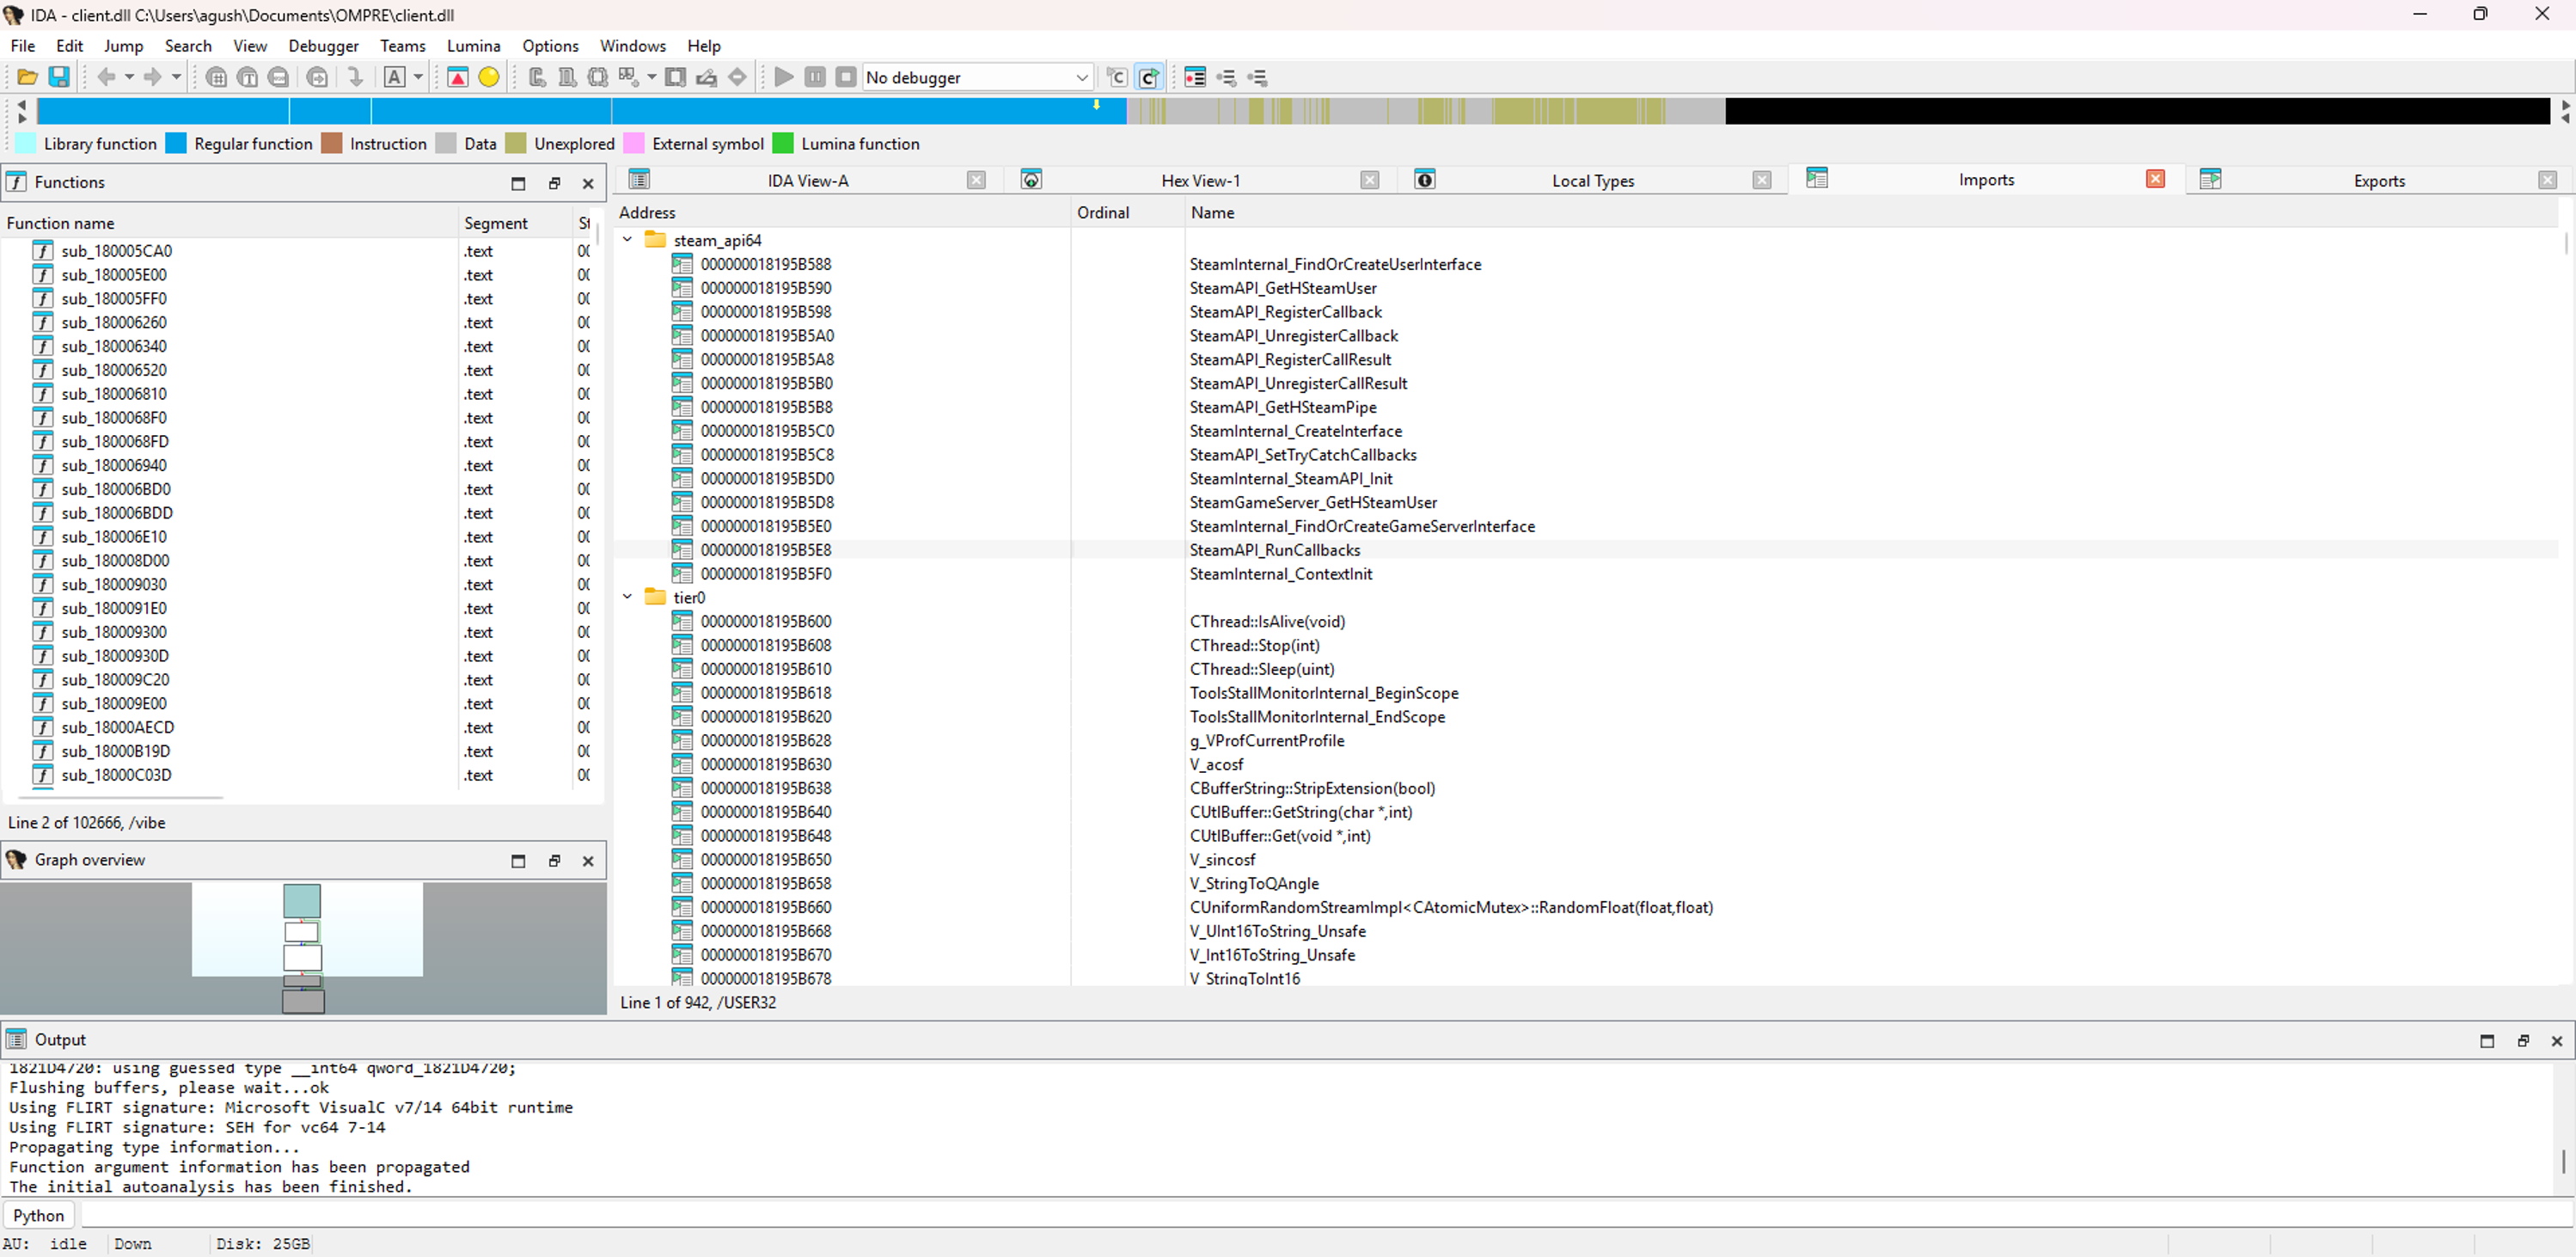This screenshot has height=1257, width=2576.
Task: Click the diamond-shaped toolbar icon
Action: (737, 77)
